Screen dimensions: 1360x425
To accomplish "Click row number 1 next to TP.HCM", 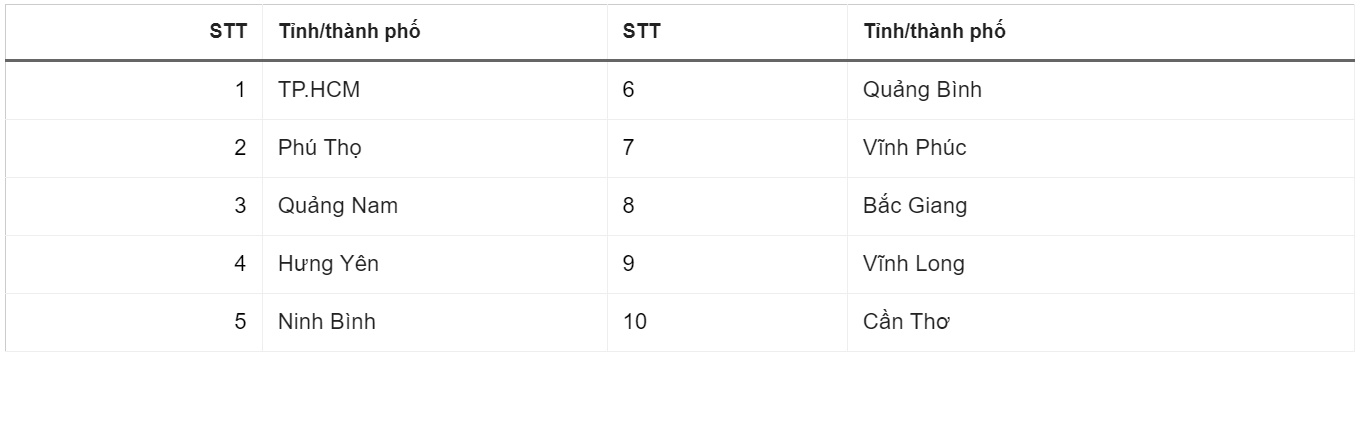I will coord(240,90).
